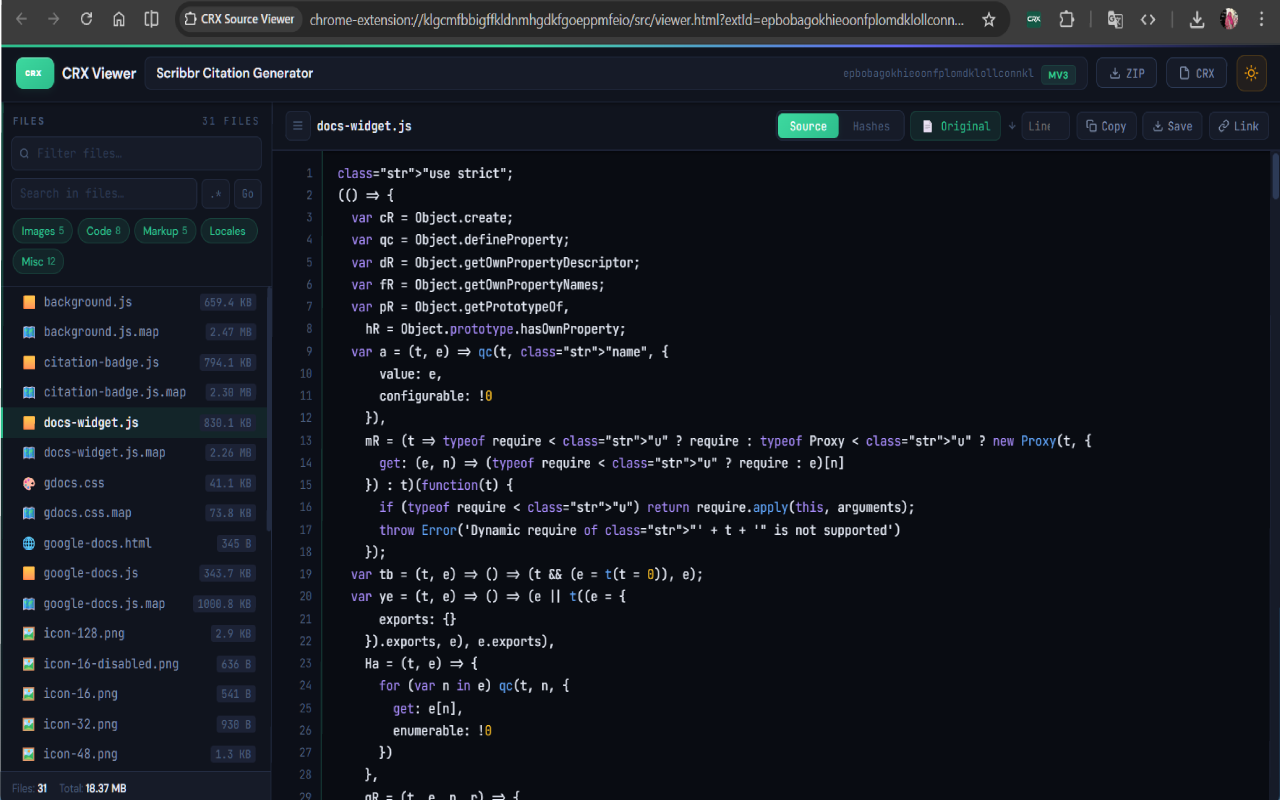Image resolution: width=1280 pixels, height=800 pixels.
Task: Open icon-16.png file
Action: tap(136, 694)
